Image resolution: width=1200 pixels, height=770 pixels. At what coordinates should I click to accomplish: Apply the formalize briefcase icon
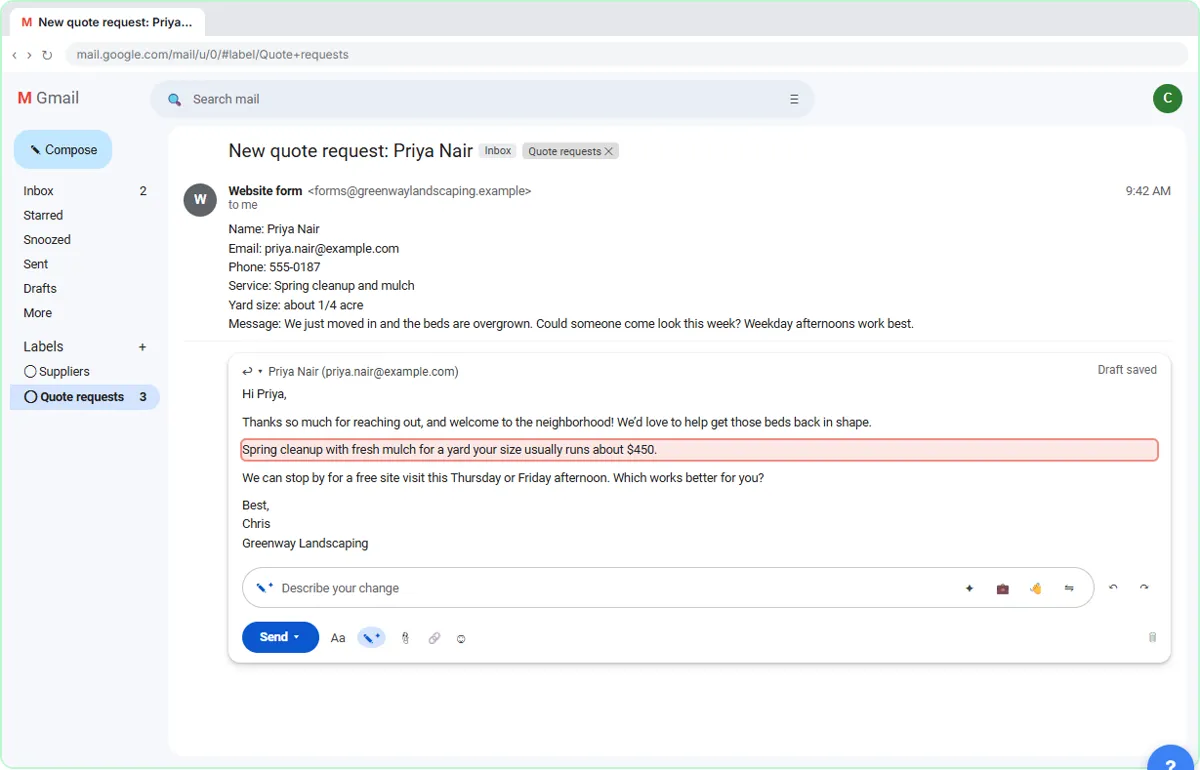pyautogui.click(x=1002, y=588)
